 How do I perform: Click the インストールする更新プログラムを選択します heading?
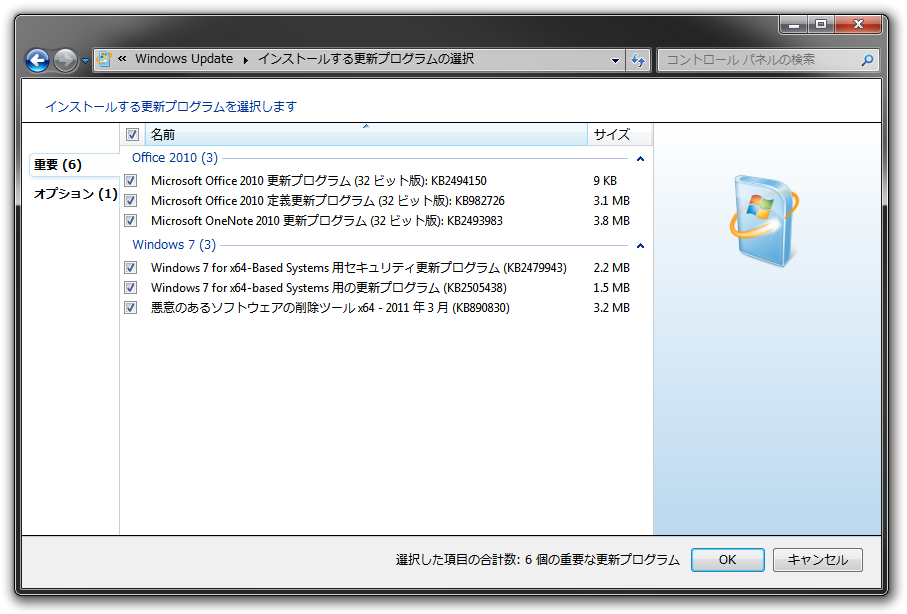pos(171,106)
